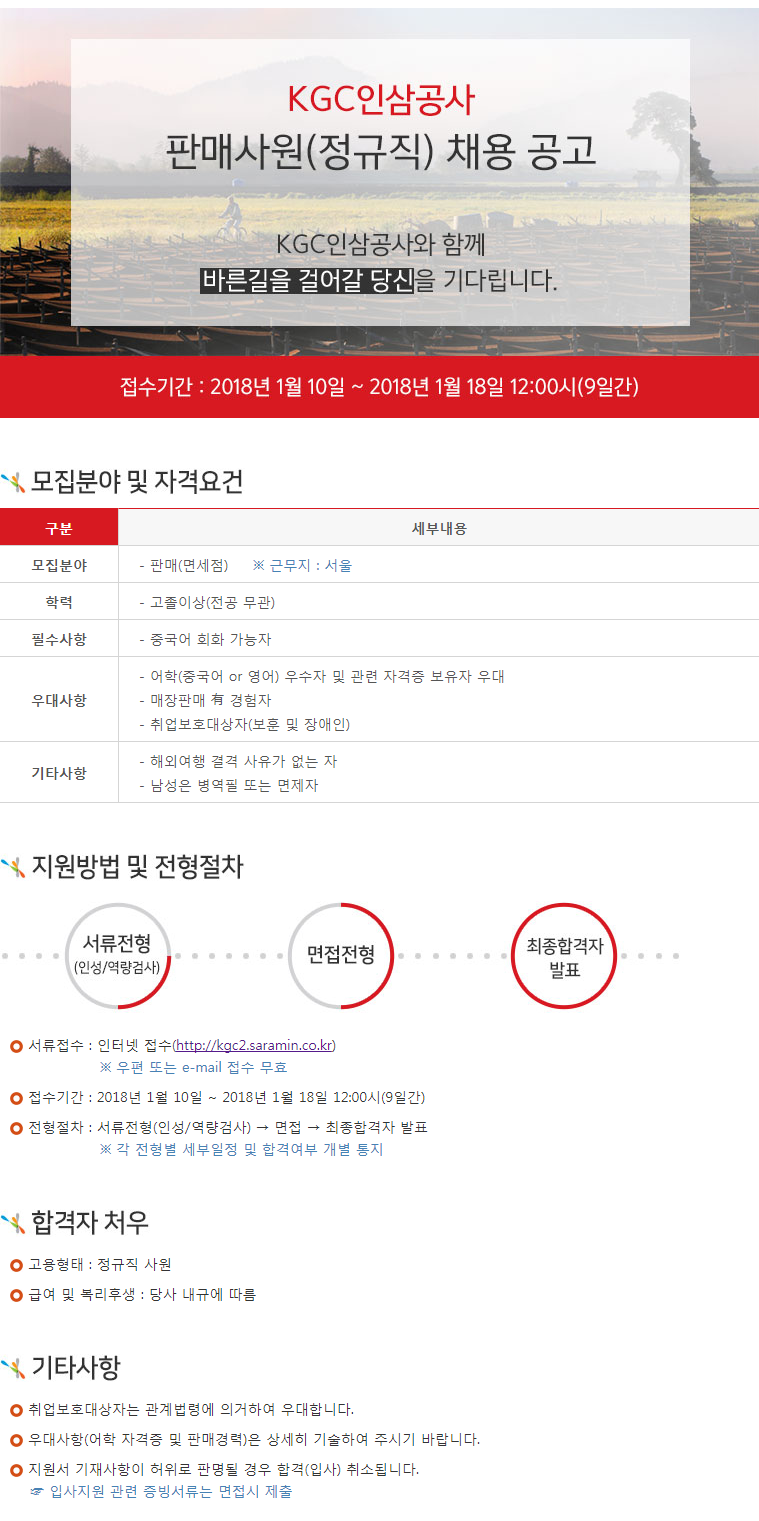
Task: Click bullet icon next to 급여 및 복리후생
Action: [16, 1295]
